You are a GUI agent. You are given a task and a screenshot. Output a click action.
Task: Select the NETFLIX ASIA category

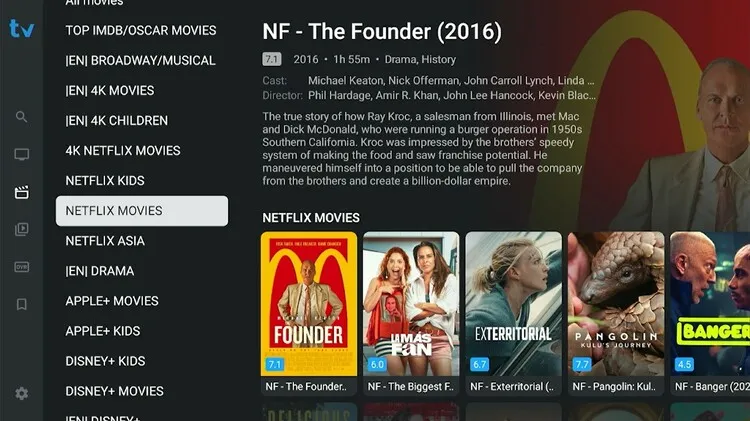point(105,241)
